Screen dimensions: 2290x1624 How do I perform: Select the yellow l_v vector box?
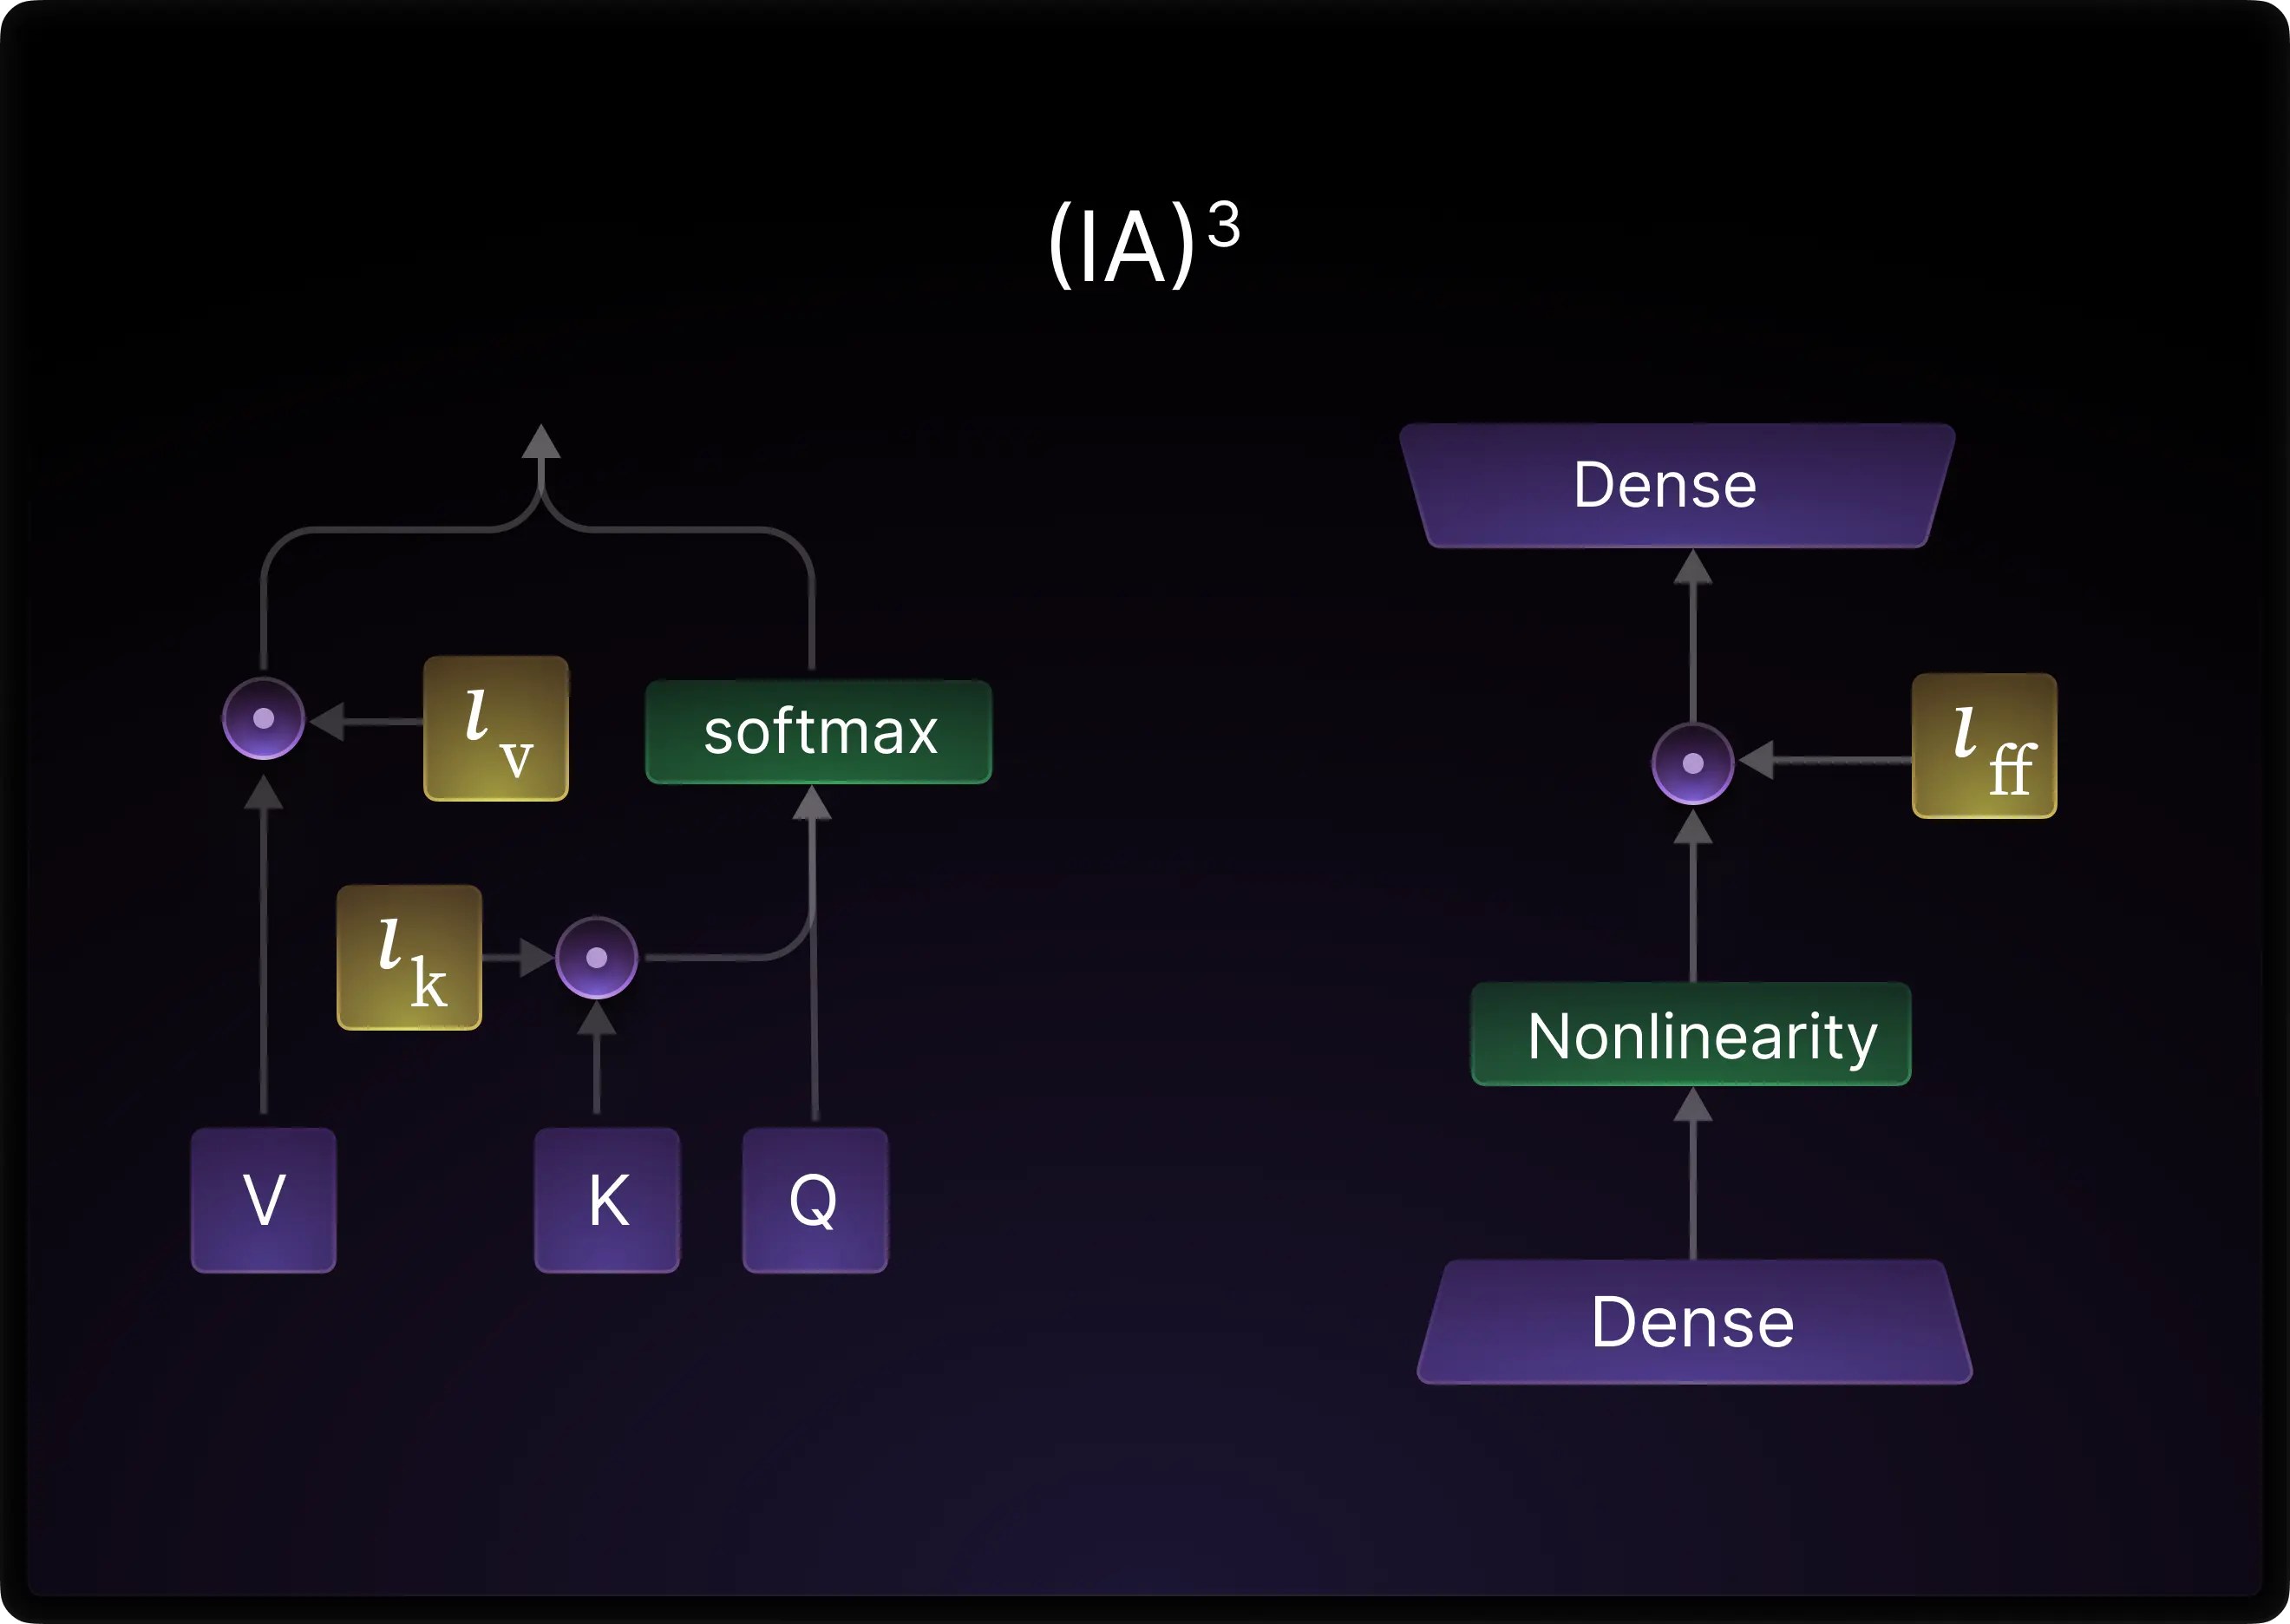click(496, 728)
